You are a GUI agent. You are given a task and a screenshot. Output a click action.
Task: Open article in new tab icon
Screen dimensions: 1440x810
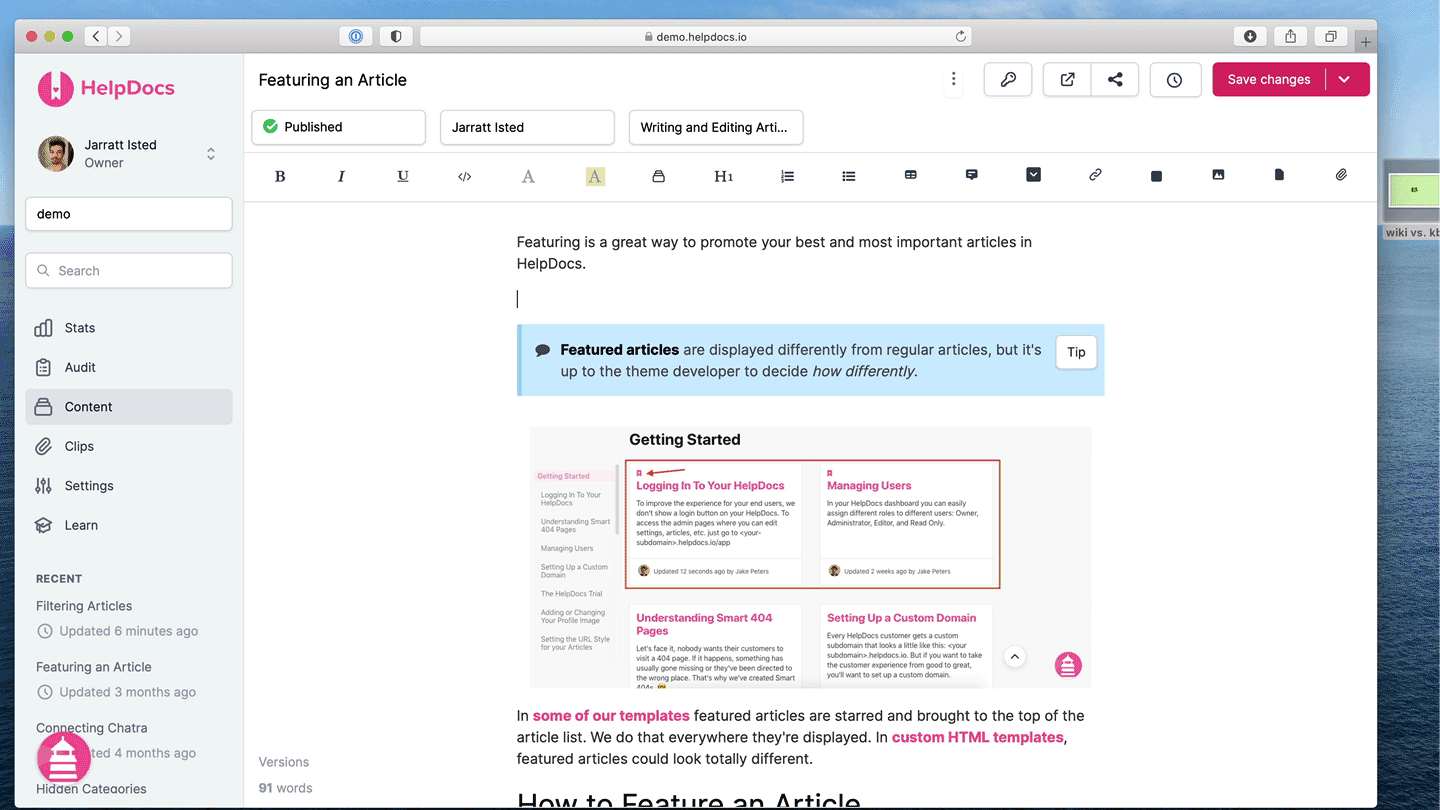pyautogui.click(x=1067, y=80)
